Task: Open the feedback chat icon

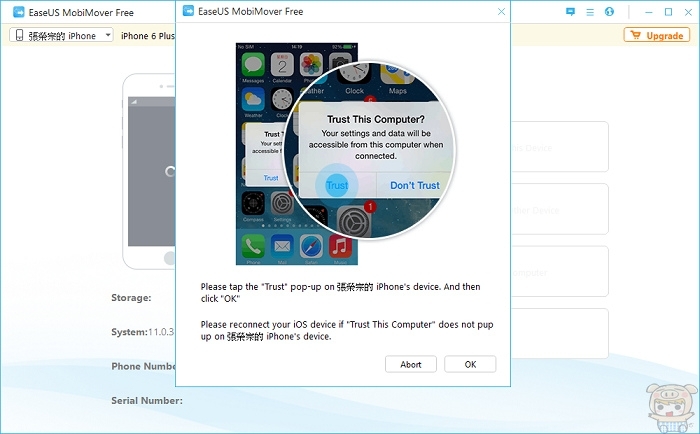Action: 571,12
